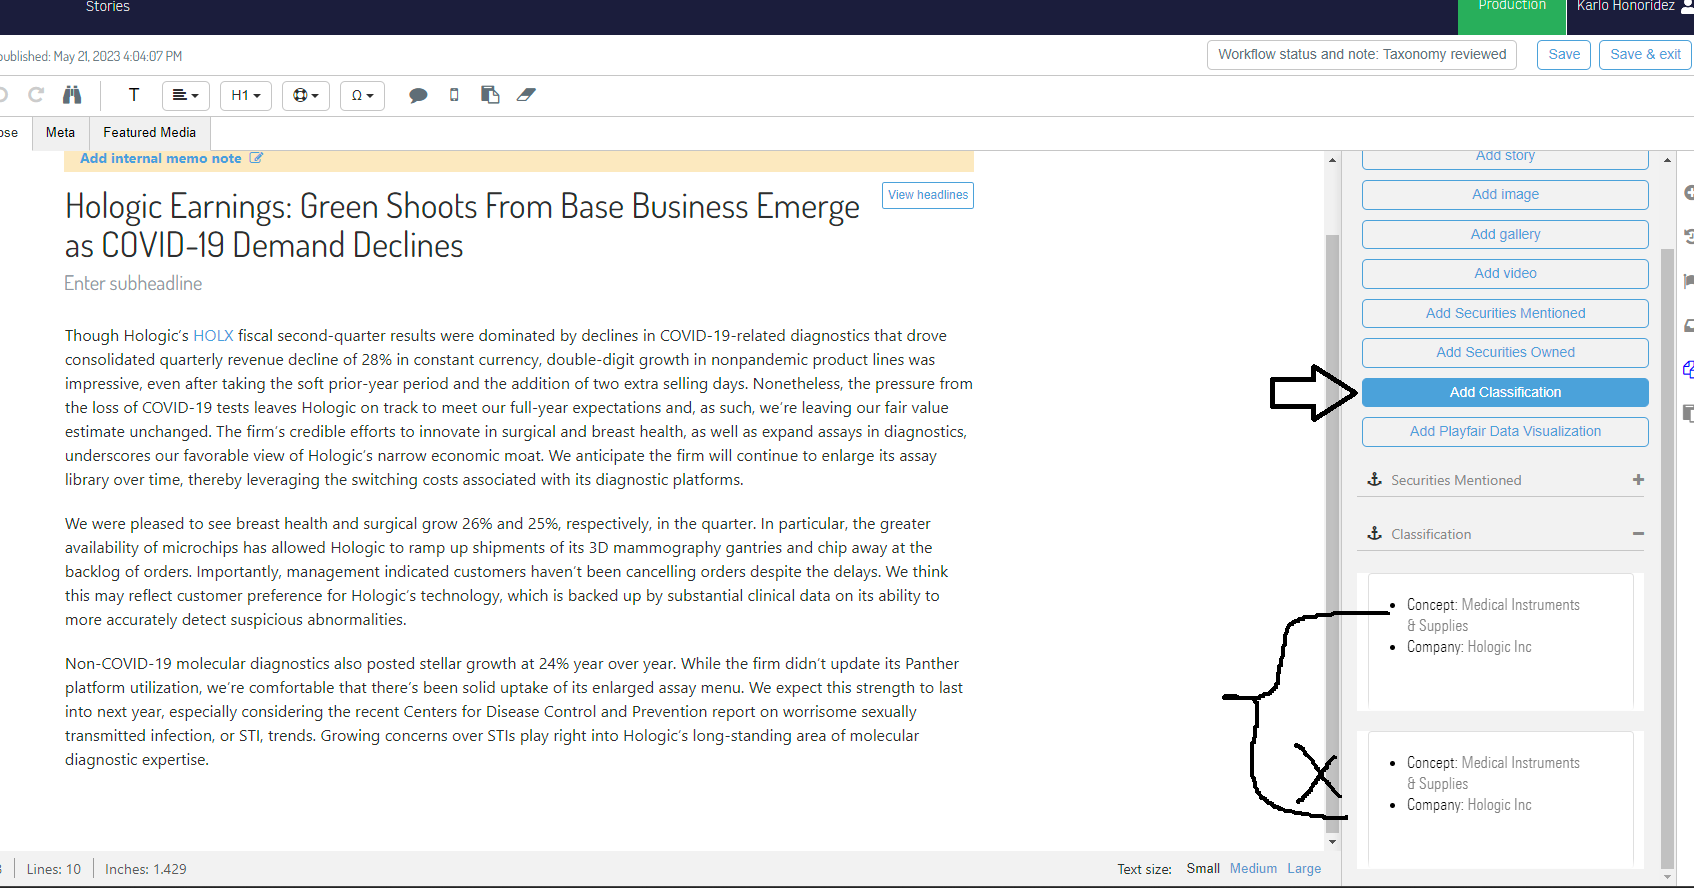Expand Securities Mentioned with the plus sign
Viewport: 1694px width, 888px height.
[1638, 480]
